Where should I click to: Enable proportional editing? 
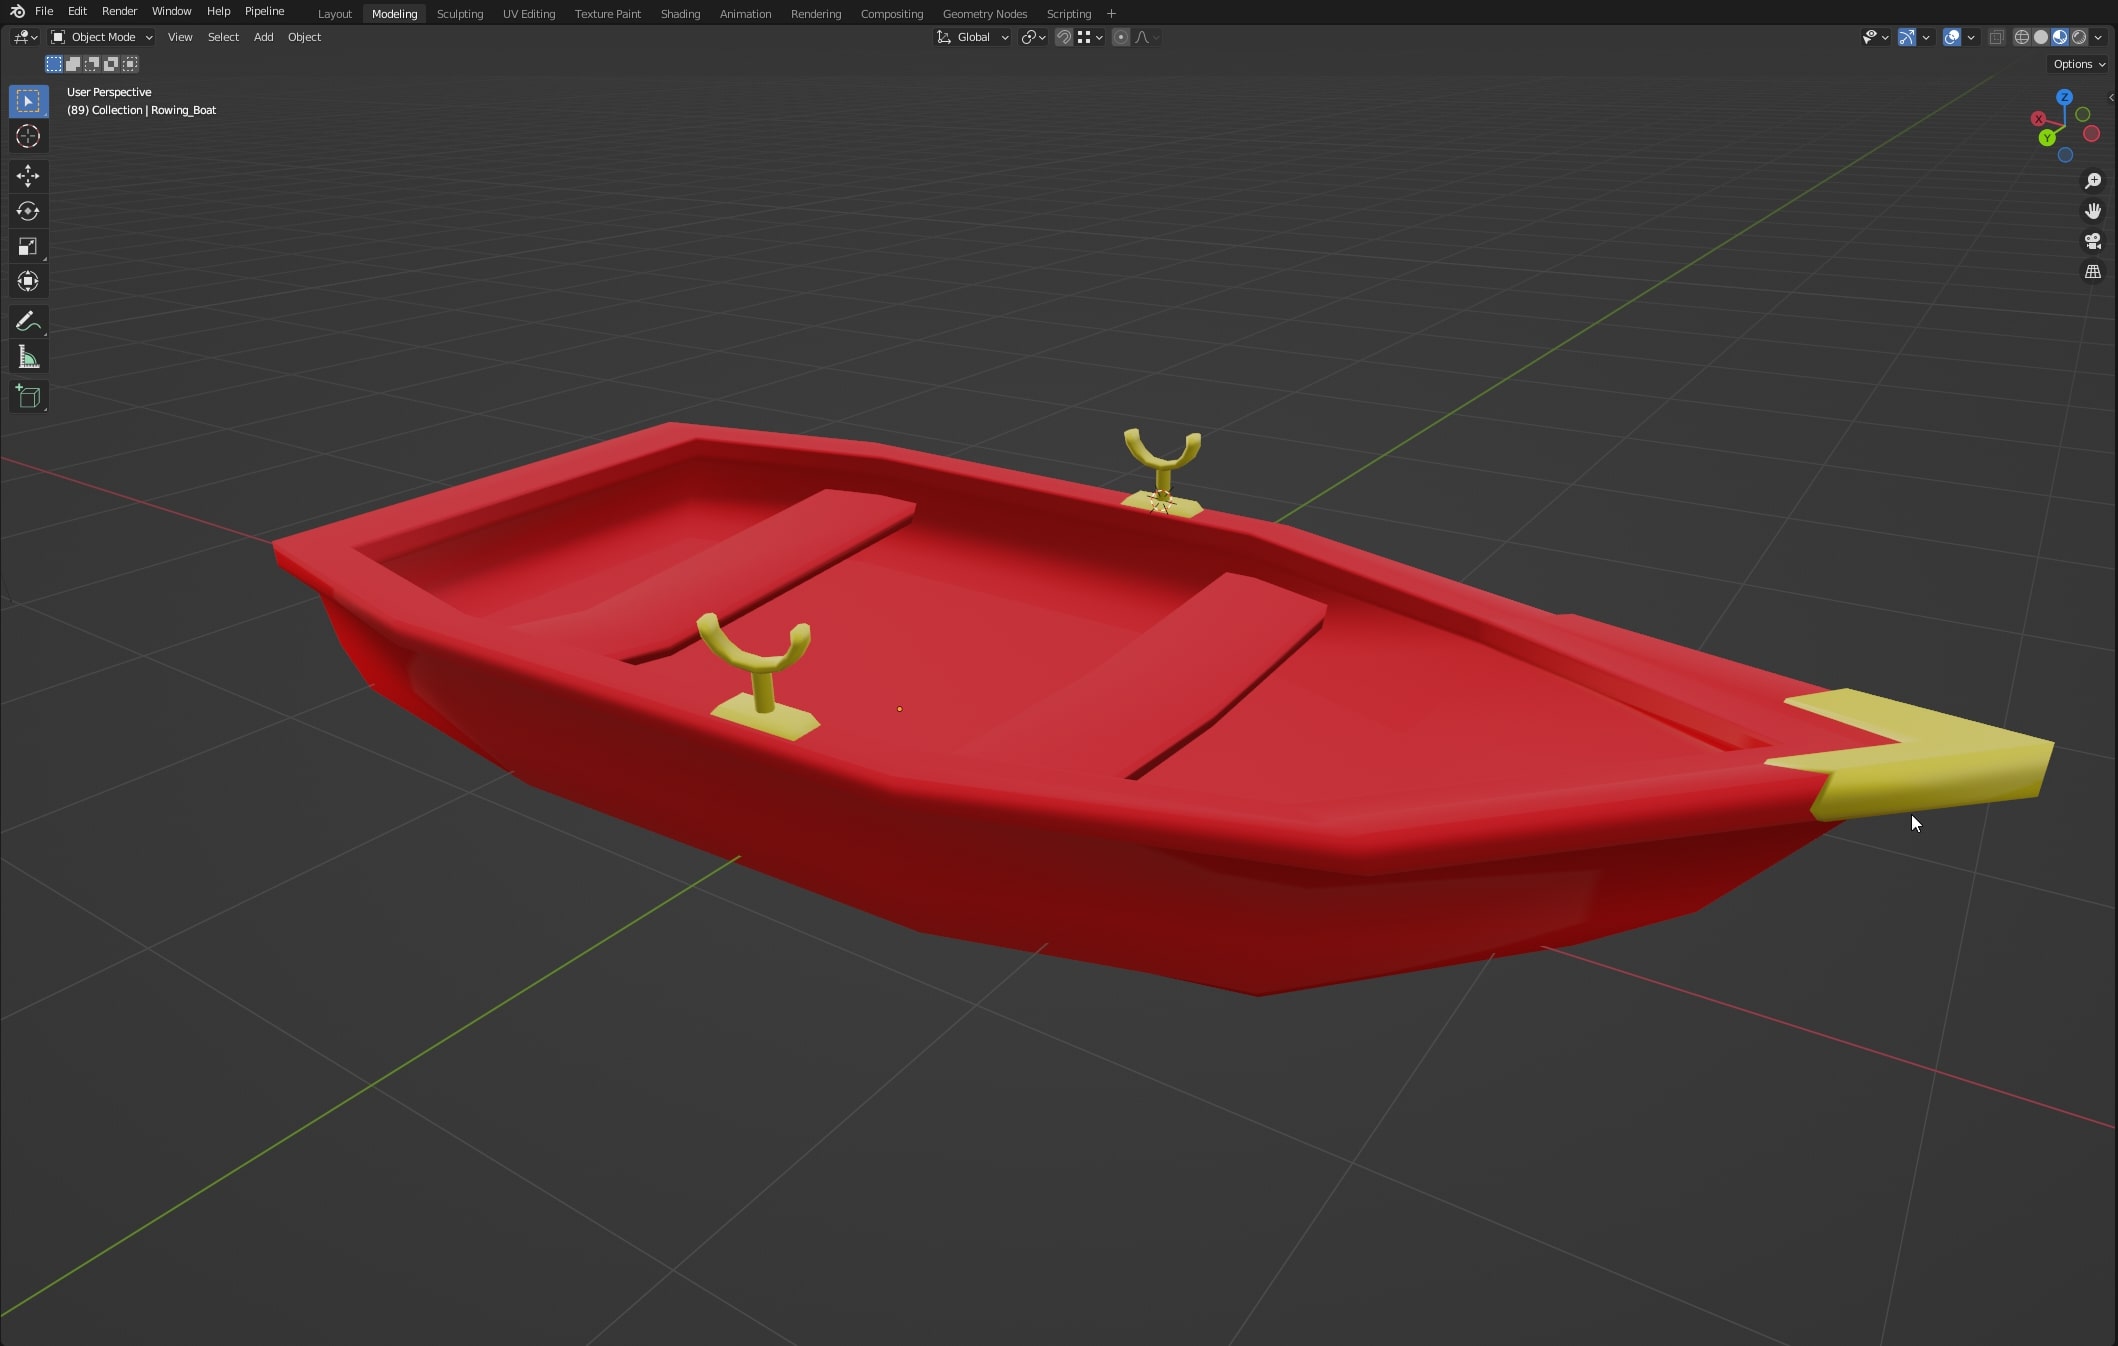click(x=1121, y=37)
